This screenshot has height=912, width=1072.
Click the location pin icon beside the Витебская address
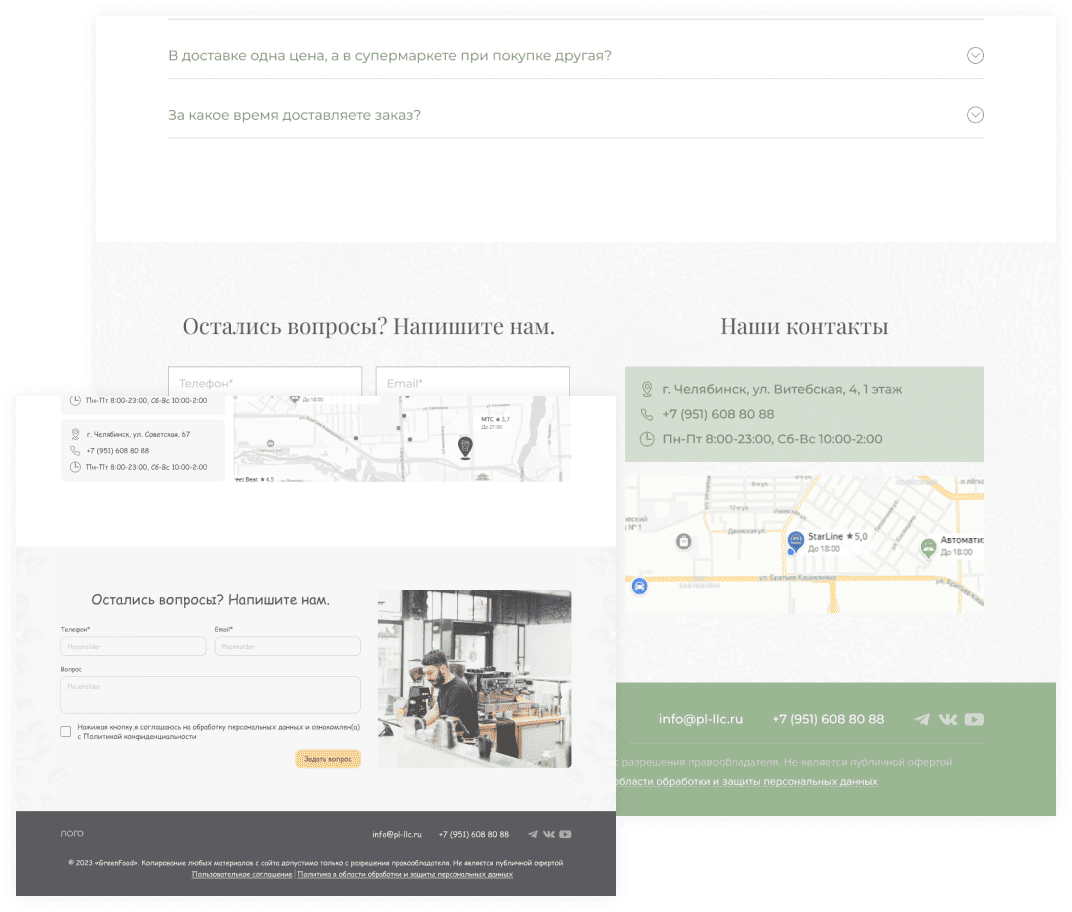647,389
